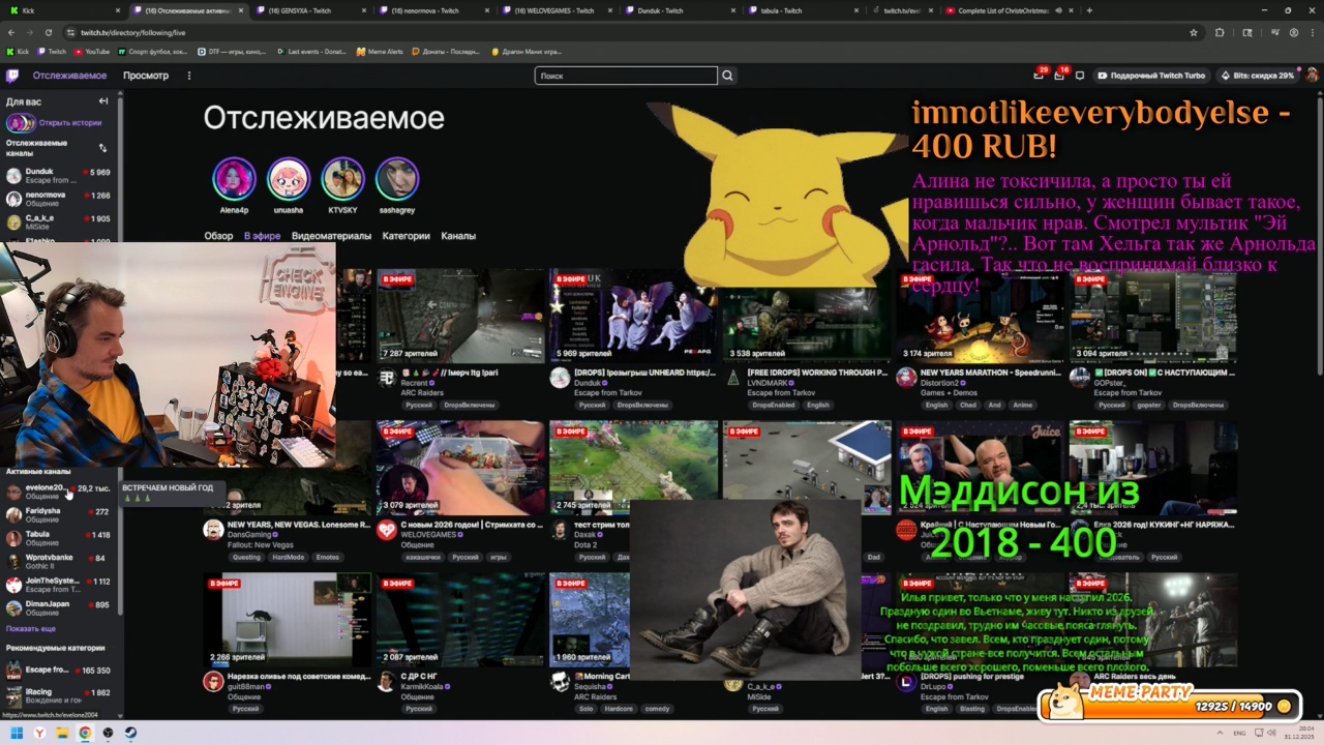Open Alena4p story avatar
This screenshot has height=745, width=1324.
click(234, 179)
